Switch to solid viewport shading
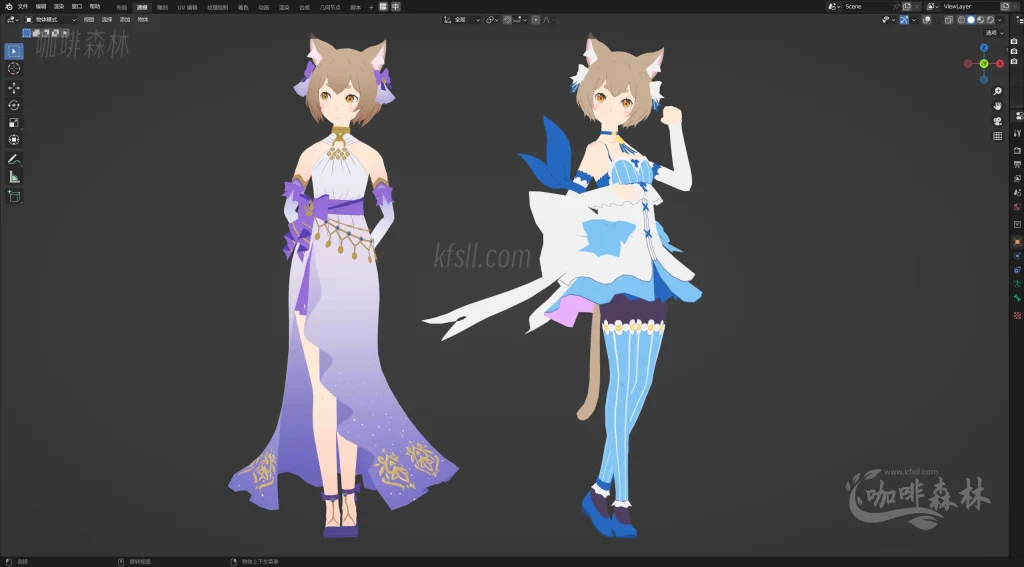This screenshot has width=1024, height=567. pos(971,20)
